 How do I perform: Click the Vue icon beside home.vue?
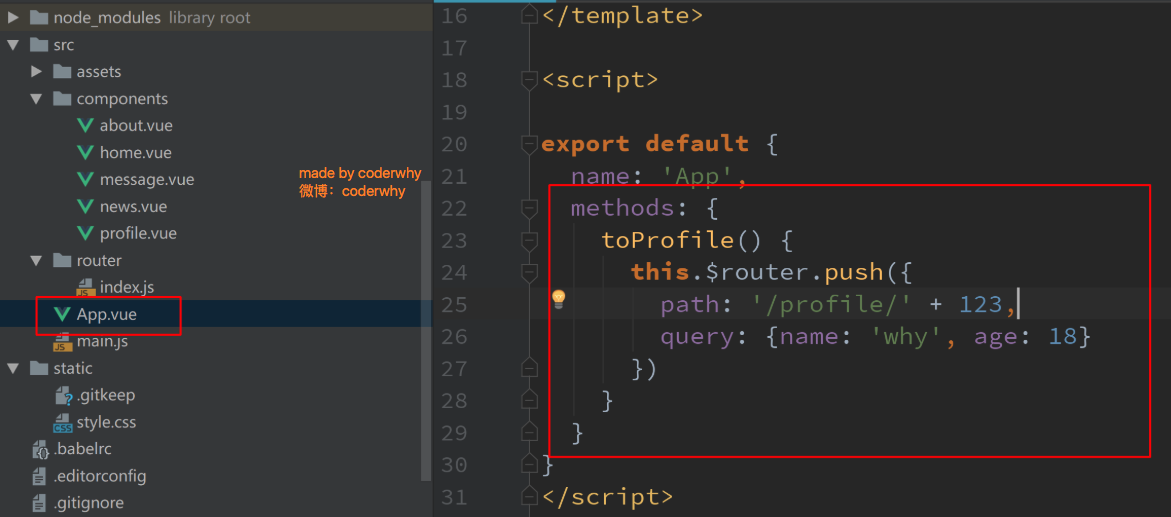[x=85, y=152]
